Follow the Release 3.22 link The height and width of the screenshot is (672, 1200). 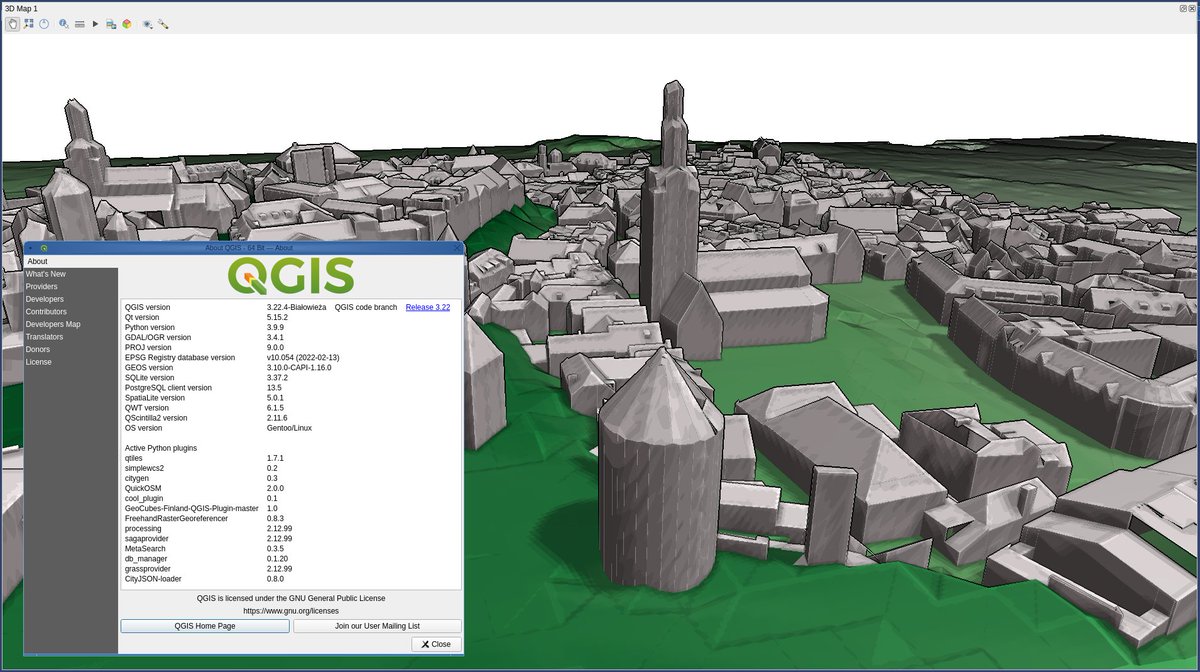pos(427,307)
